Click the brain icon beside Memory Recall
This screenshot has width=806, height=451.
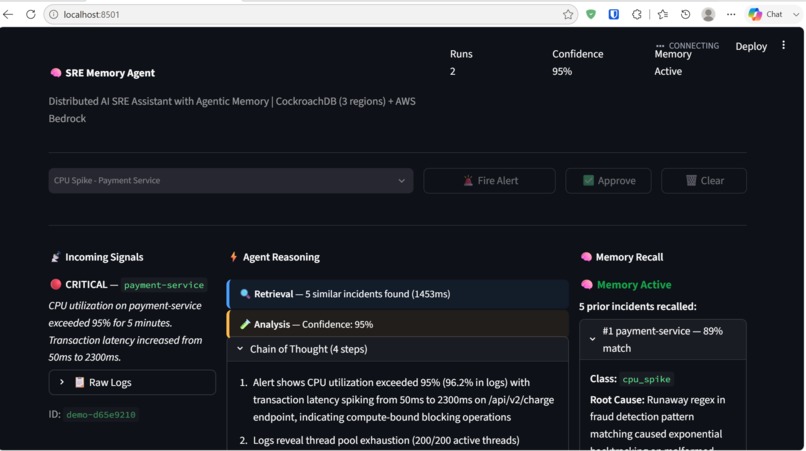coord(586,257)
